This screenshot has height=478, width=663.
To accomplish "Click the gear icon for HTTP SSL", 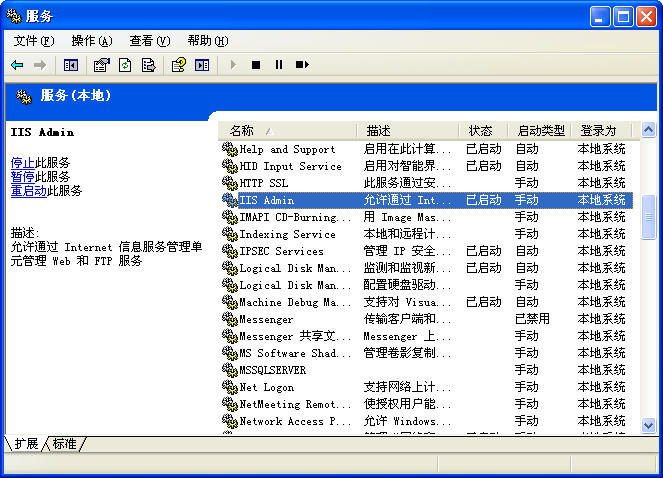I will [230, 183].
